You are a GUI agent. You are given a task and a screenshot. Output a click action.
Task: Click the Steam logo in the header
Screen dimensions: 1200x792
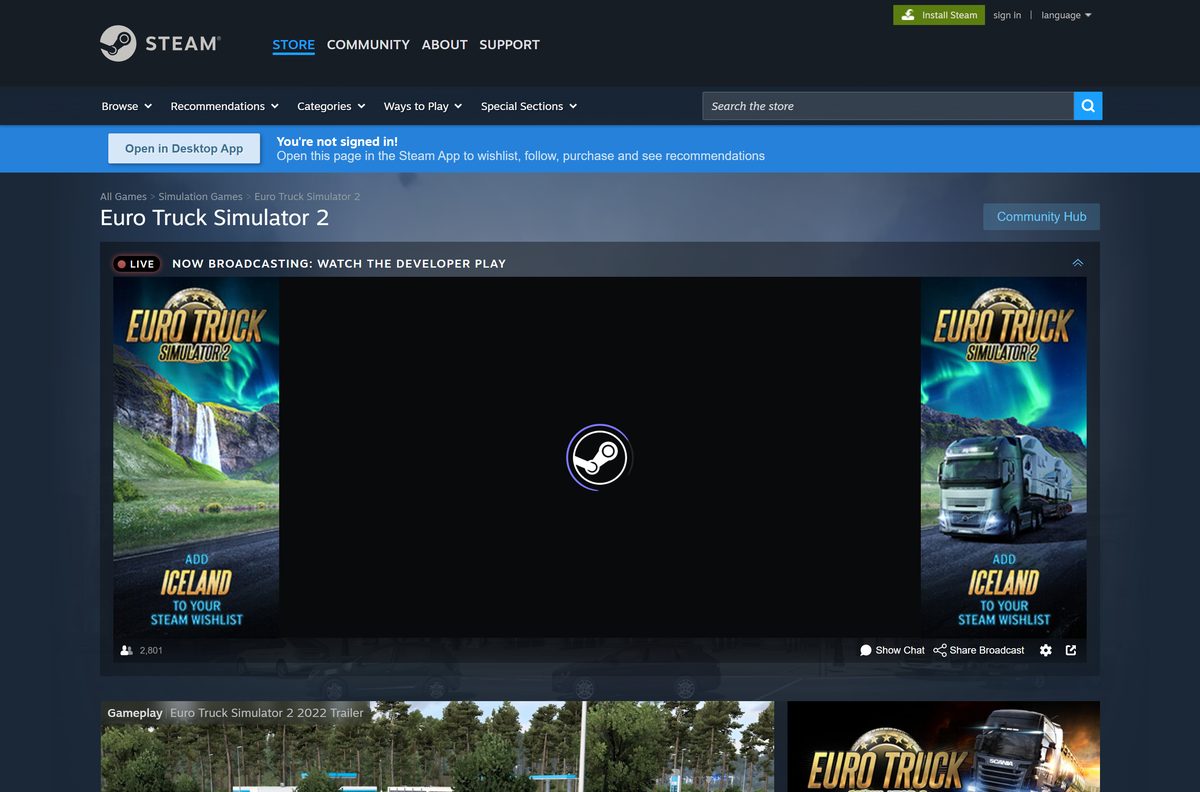[x=160, y=44]
